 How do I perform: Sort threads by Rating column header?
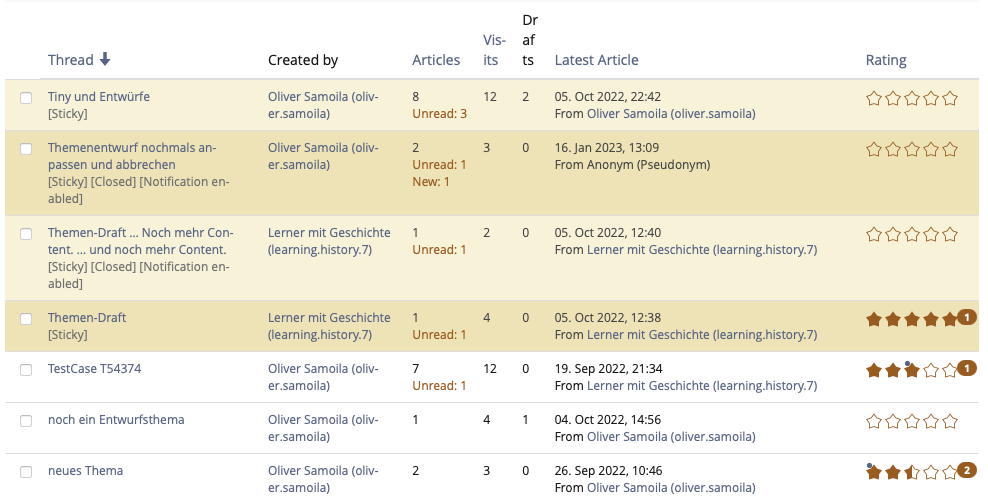pos(885,60)
